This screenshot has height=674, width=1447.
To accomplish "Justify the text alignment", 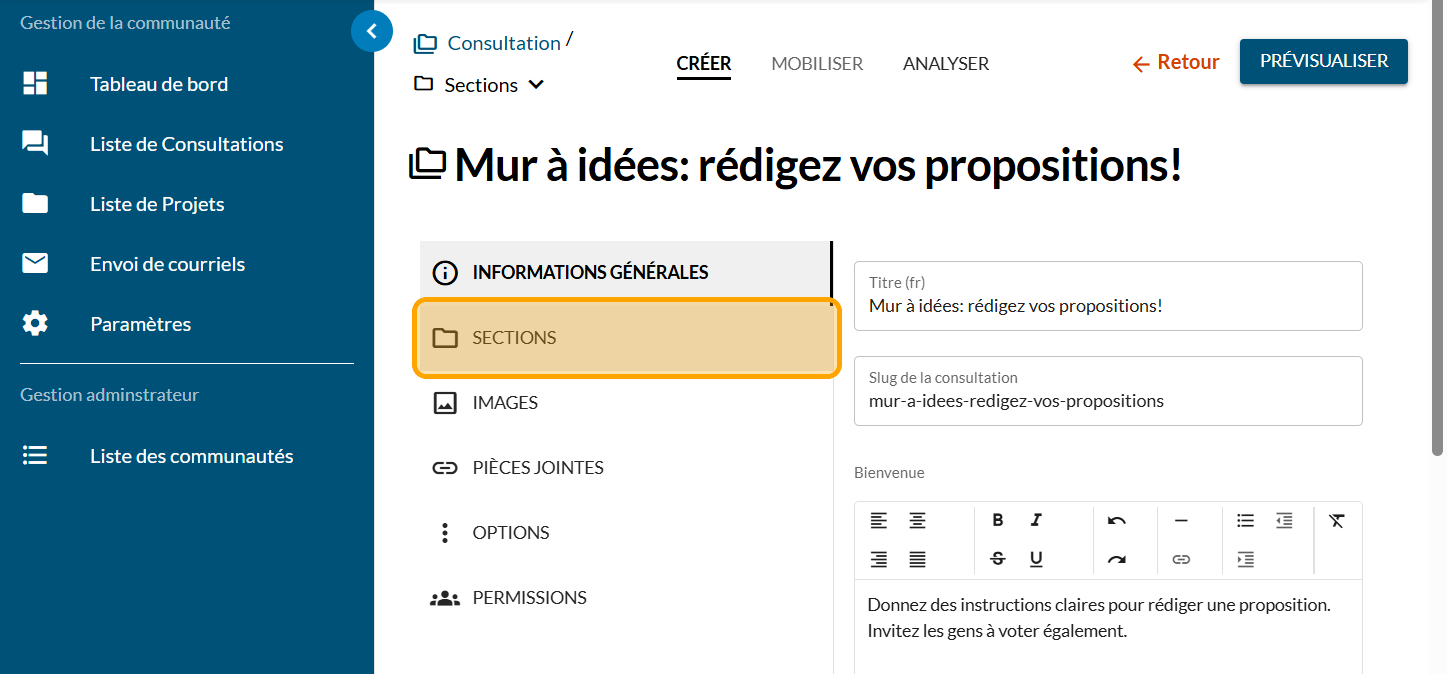I will (917, 559).
